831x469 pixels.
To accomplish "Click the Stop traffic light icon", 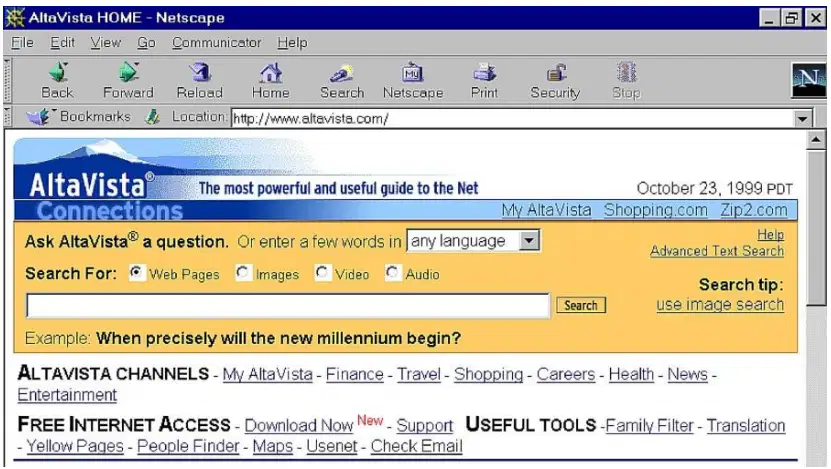I will [x=626, y=73].
